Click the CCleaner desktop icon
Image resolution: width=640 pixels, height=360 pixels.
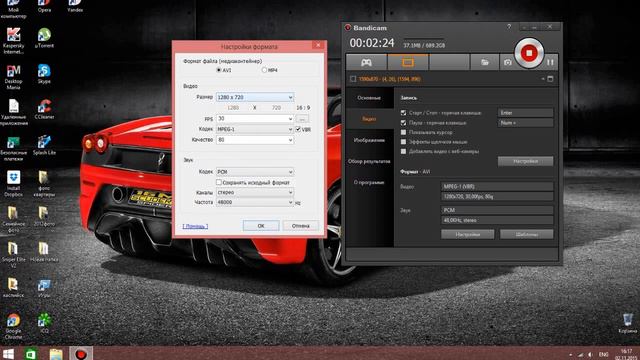coord(44,109)
